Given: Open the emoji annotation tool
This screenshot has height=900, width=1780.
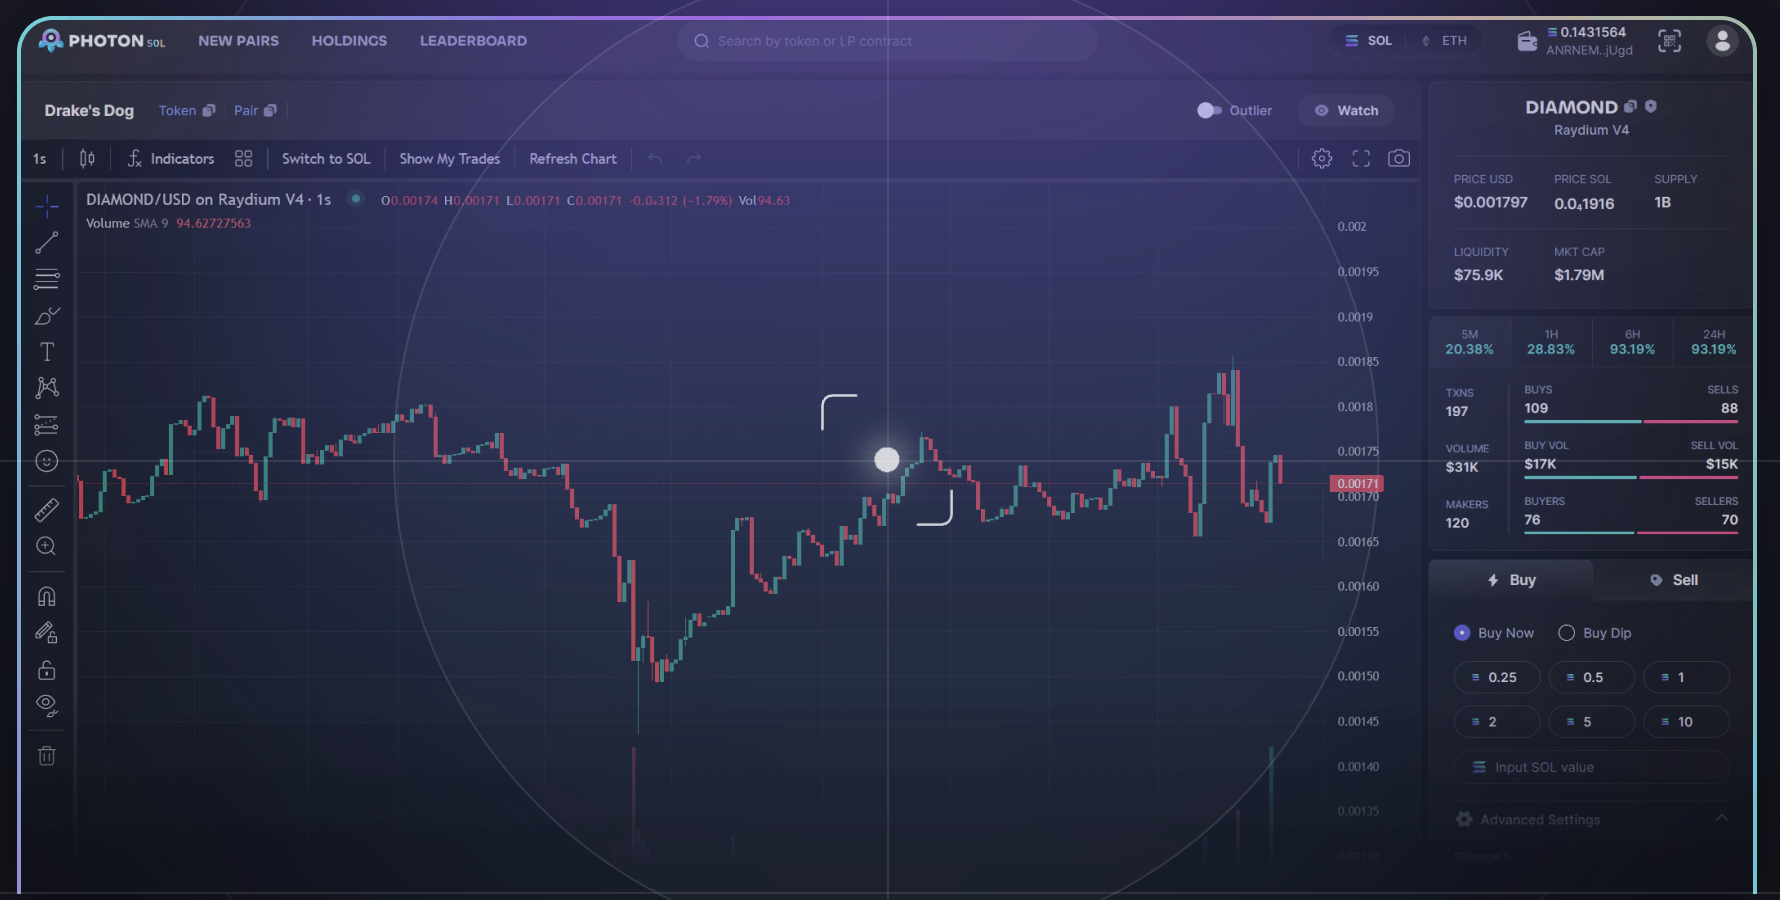Looking at the screenshot, I should coord(46,461).
